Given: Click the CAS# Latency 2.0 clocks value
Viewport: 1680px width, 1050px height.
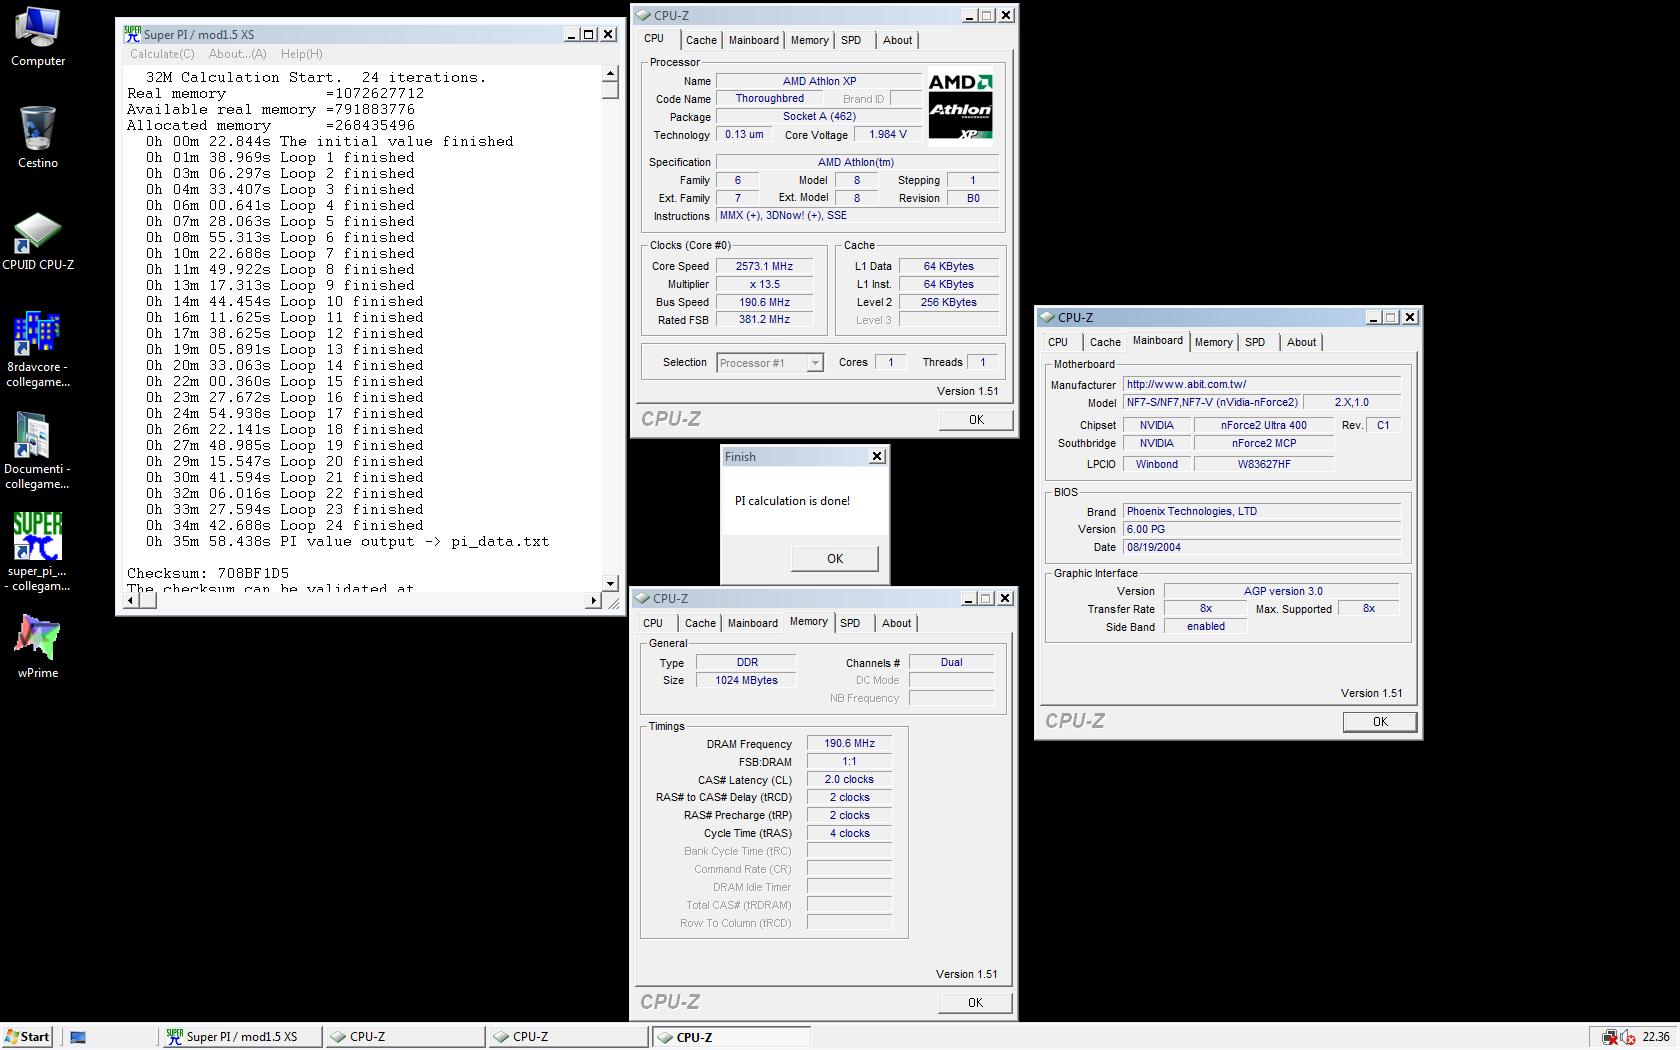Looking at the screenshot, I should pos(849,780).
